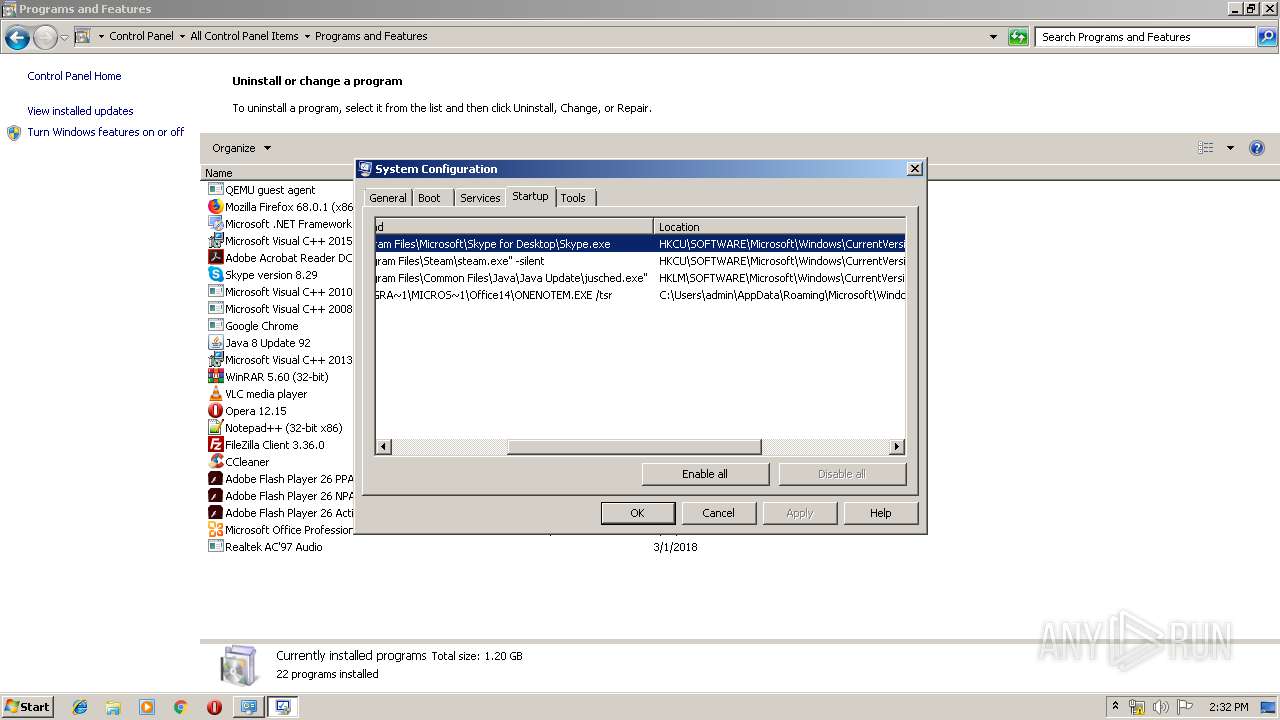The image size is (1280, 720).
Task: Show hidden tray icons arrow
Action: [1115, 707]
